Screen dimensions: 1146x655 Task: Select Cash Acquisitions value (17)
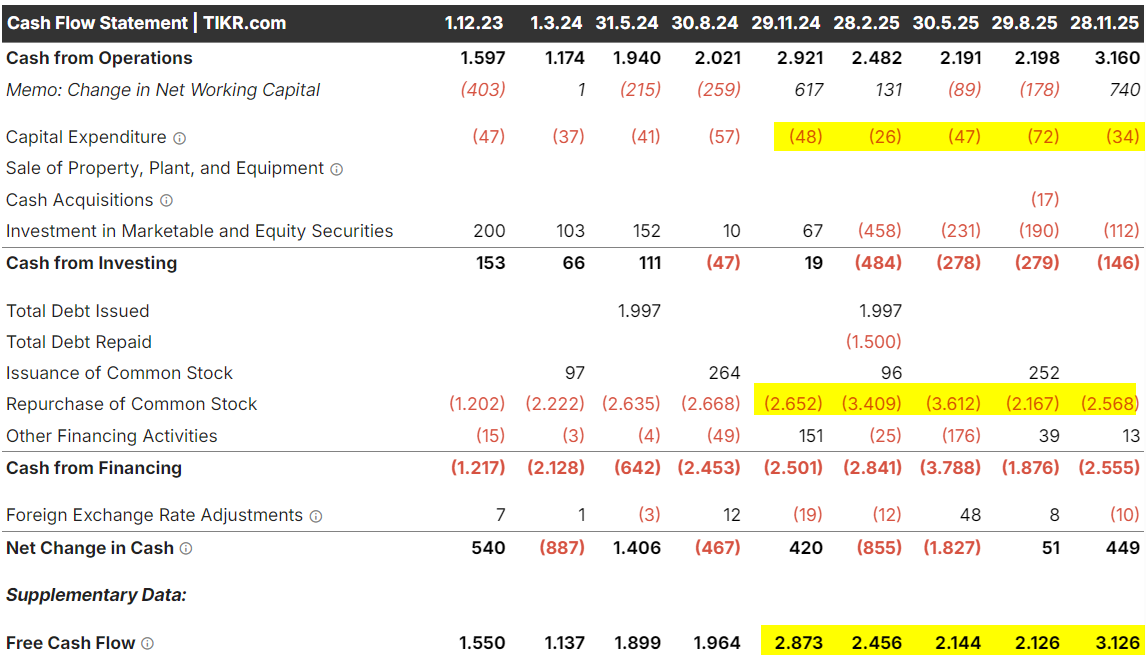point(1044,200)
